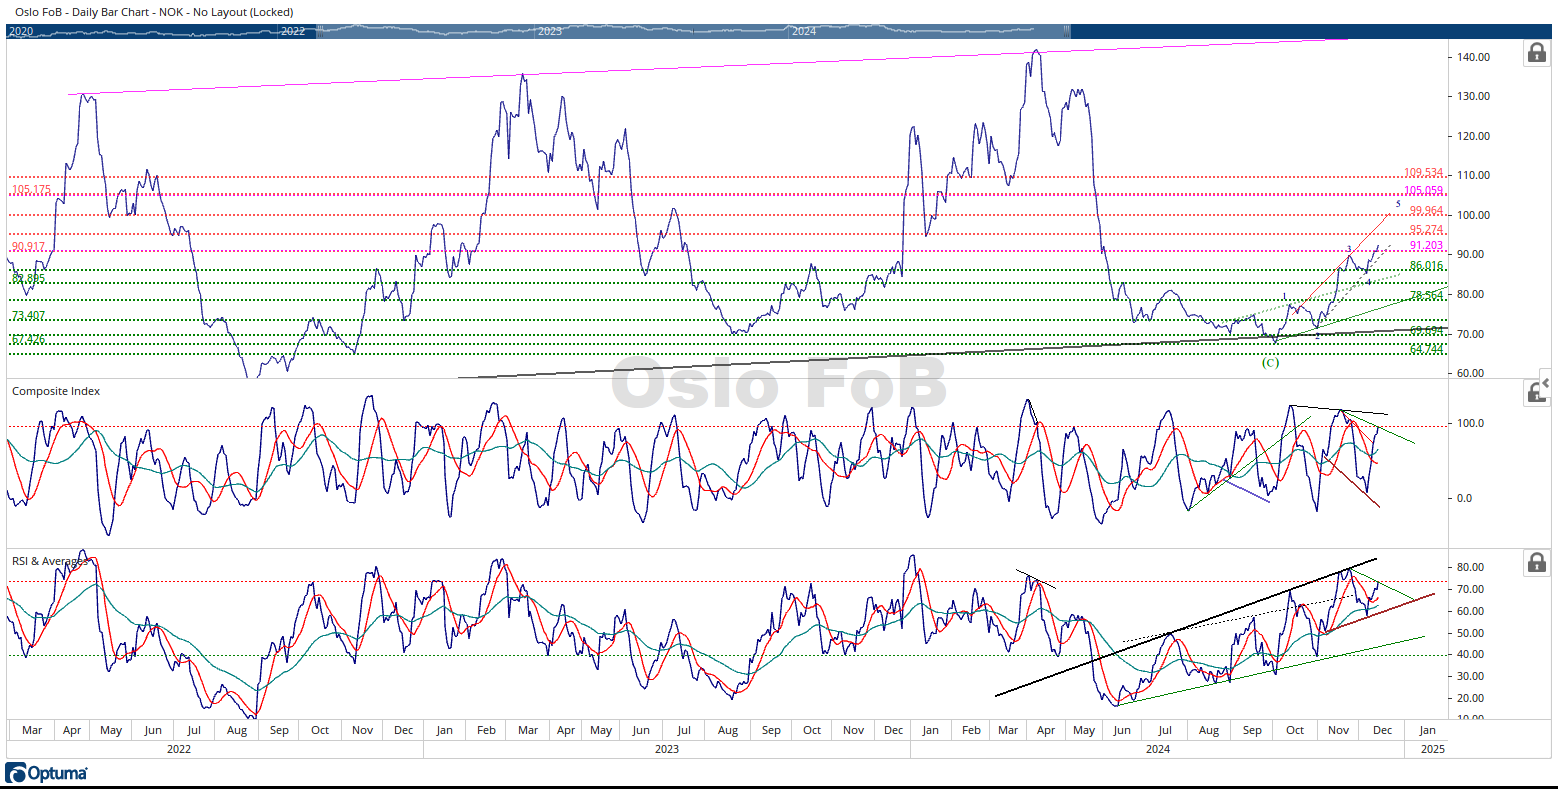Screen dimensions: 1558x789
Task: Click the 73.407 label on the left
Action: point(28,316)
